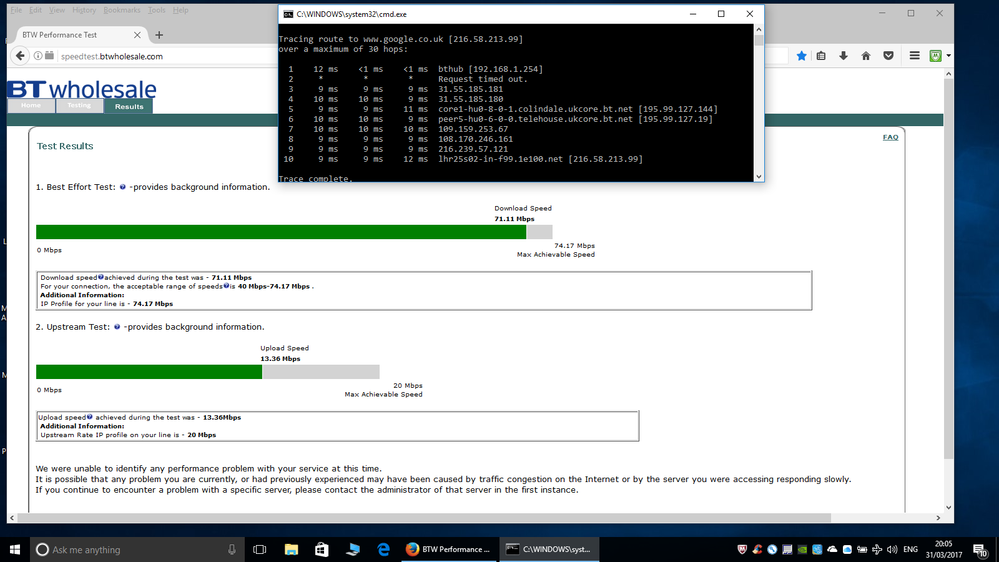Viewport: 999px width, 562px height.
Task: Click the browser vertical scrollbar
Action: click(948, 268)
